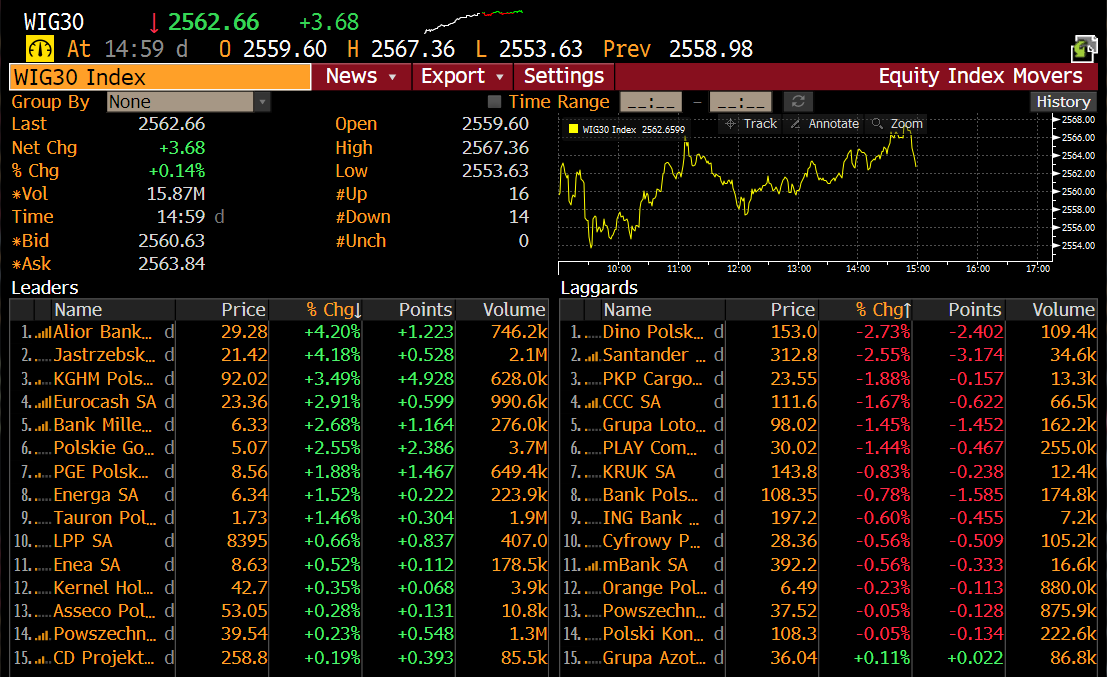Select Energa SA row in Leaders
The image size is (1107, 677).
(x=280, y=495)
